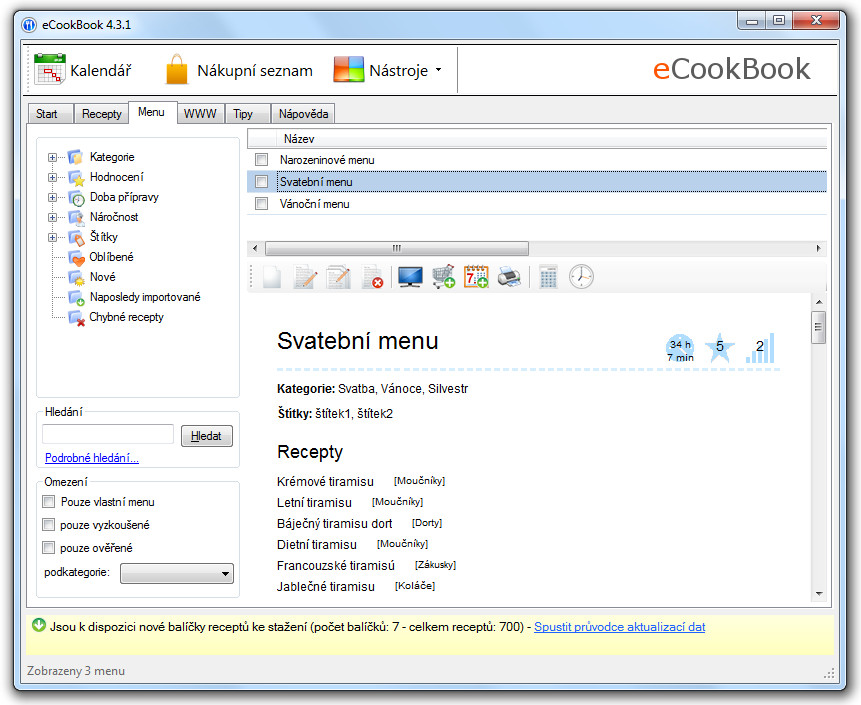Open the Kalendář calendar icon
Screen dimensions: 861x705
(49, 69)
